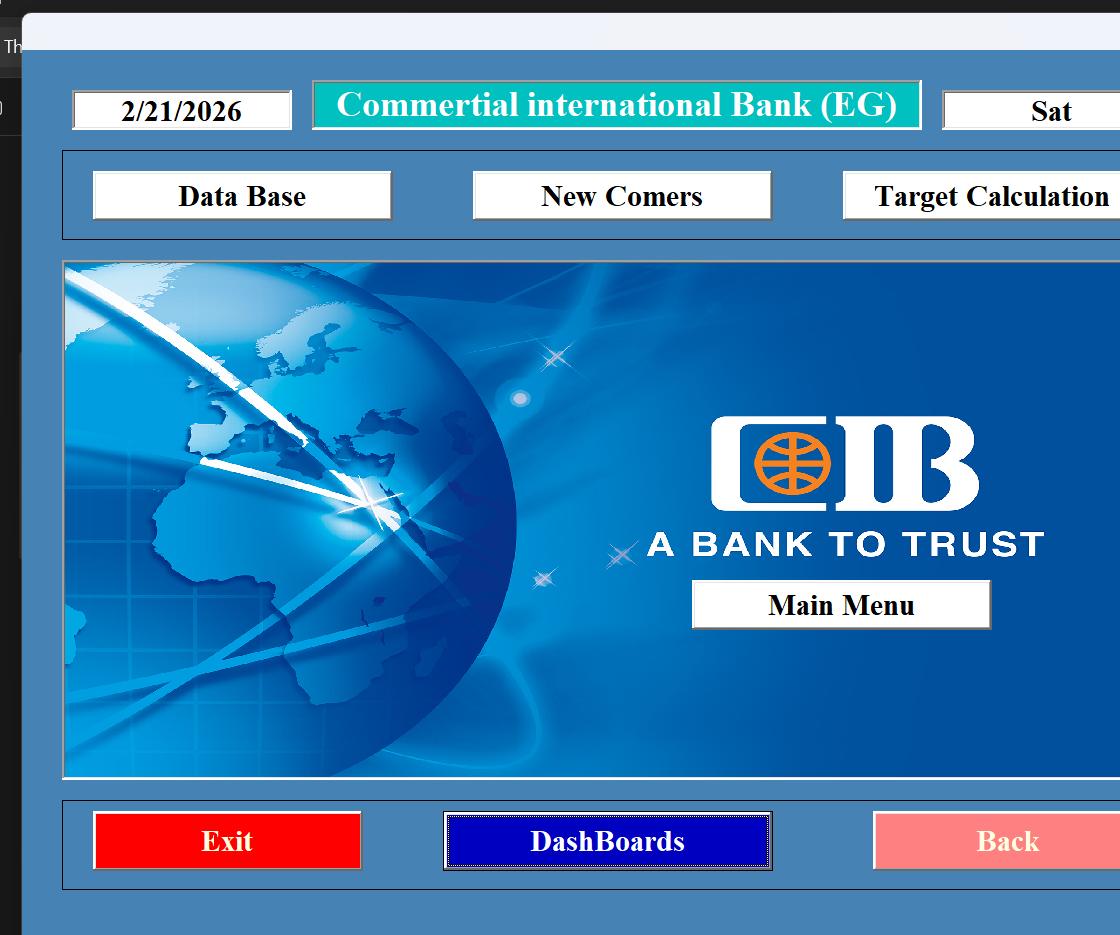
Task: Click the Commertial international Bank (EG) title
Action: [616, 105]
